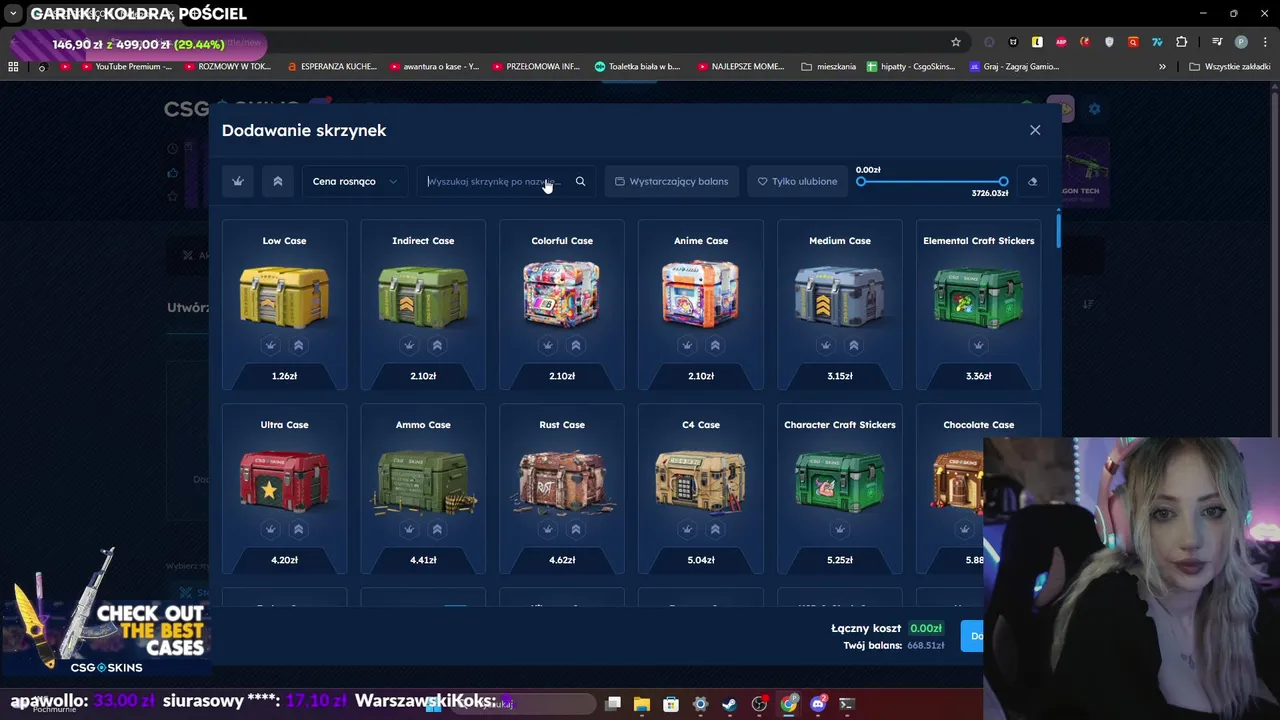
Task: Open Steam from the taskbar
Action: pos(730,704)
